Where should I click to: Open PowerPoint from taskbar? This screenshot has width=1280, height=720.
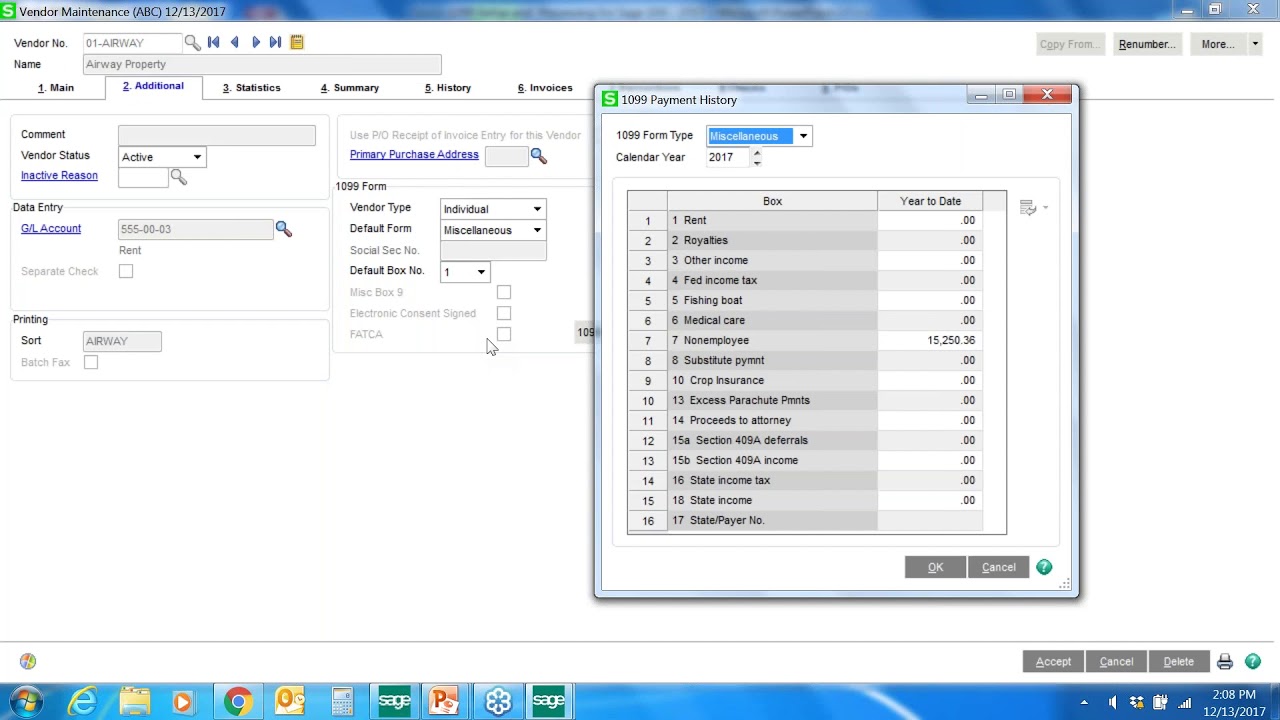pos(444,701)
